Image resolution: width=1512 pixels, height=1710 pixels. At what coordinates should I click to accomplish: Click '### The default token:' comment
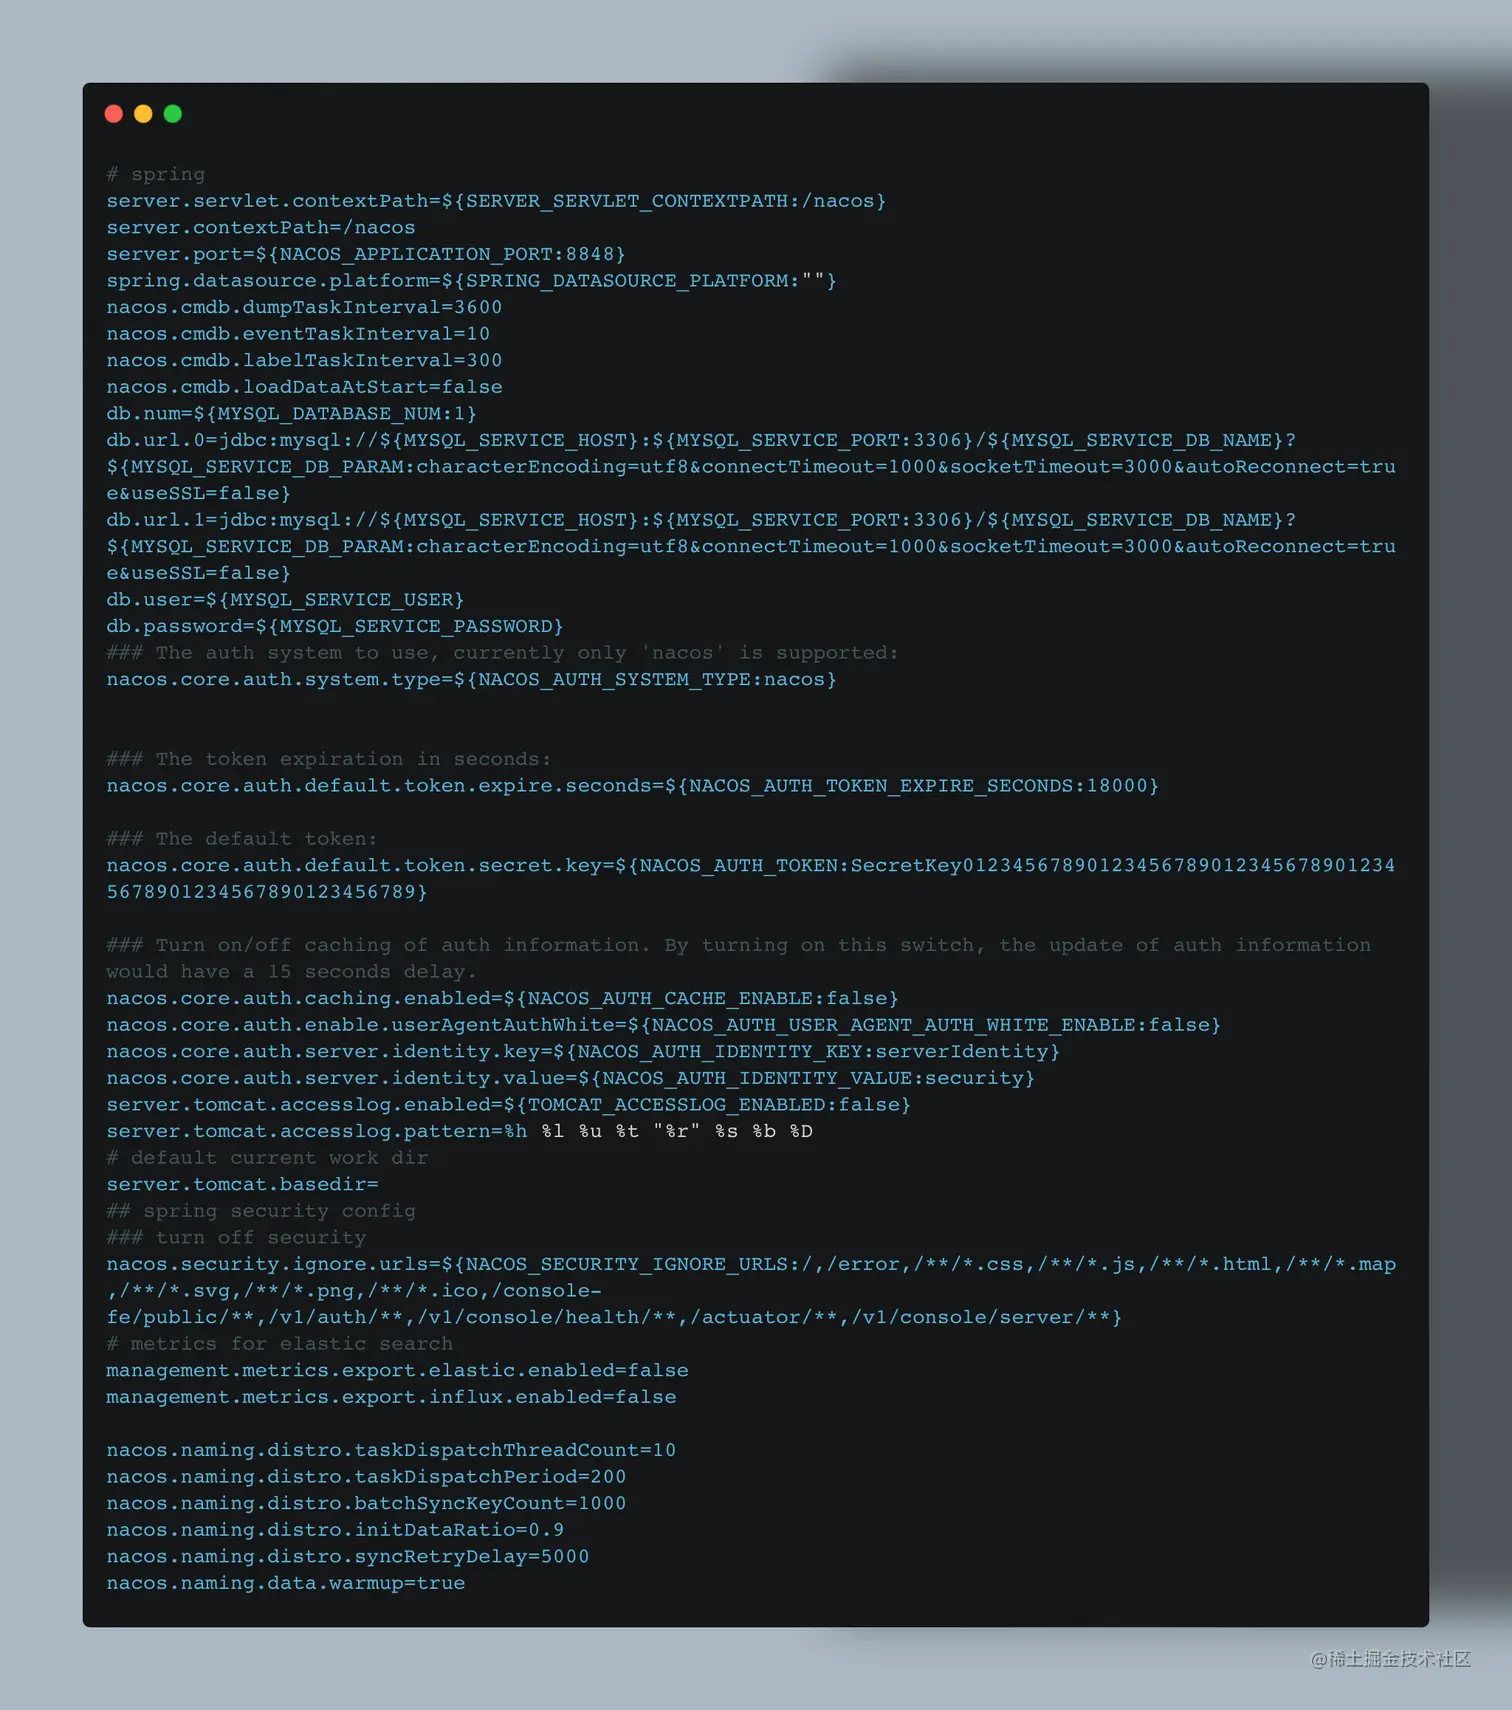click(x=242, y=839)
